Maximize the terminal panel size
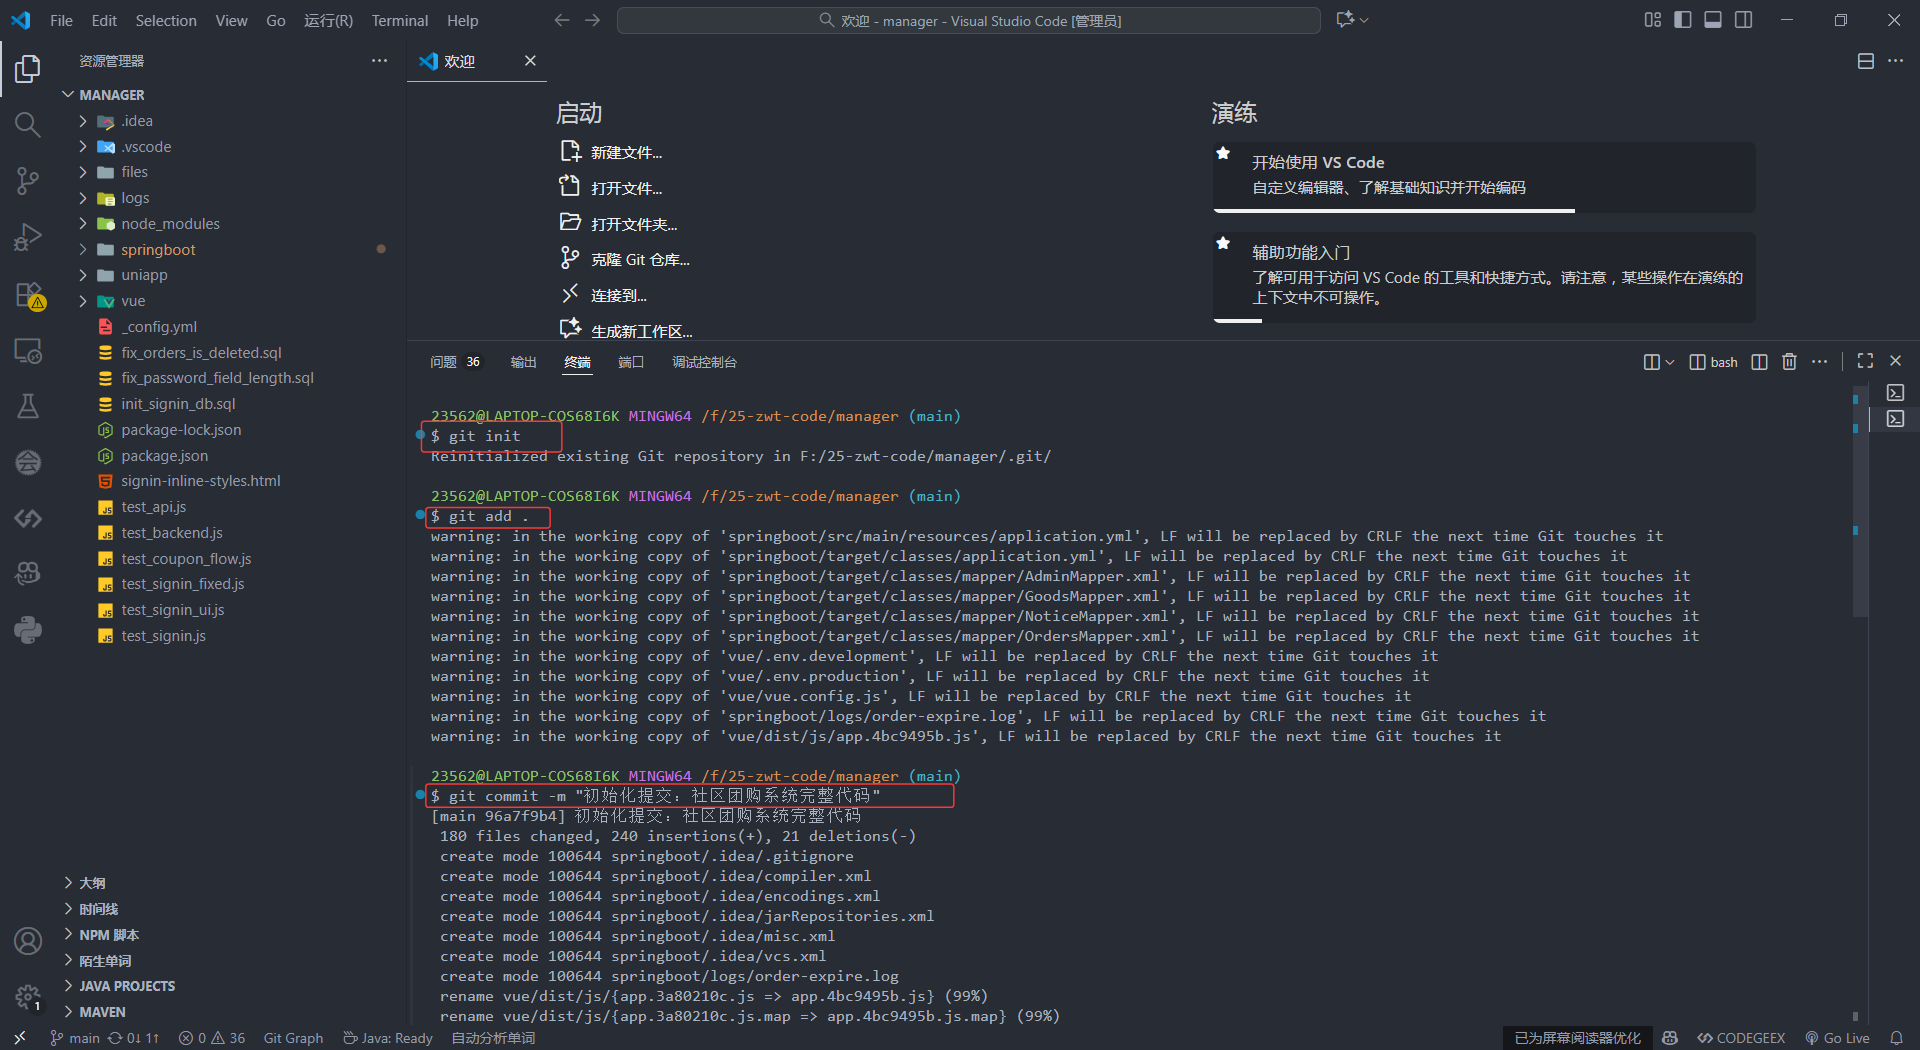Viewport: 1920px width, 1050px height. coord(1865,361)
